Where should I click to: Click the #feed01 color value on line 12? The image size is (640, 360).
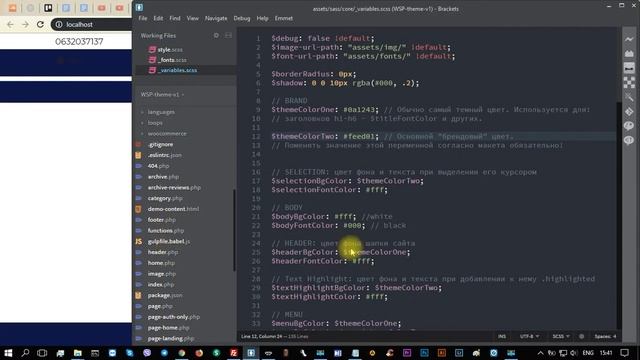[x=359, y=136]
